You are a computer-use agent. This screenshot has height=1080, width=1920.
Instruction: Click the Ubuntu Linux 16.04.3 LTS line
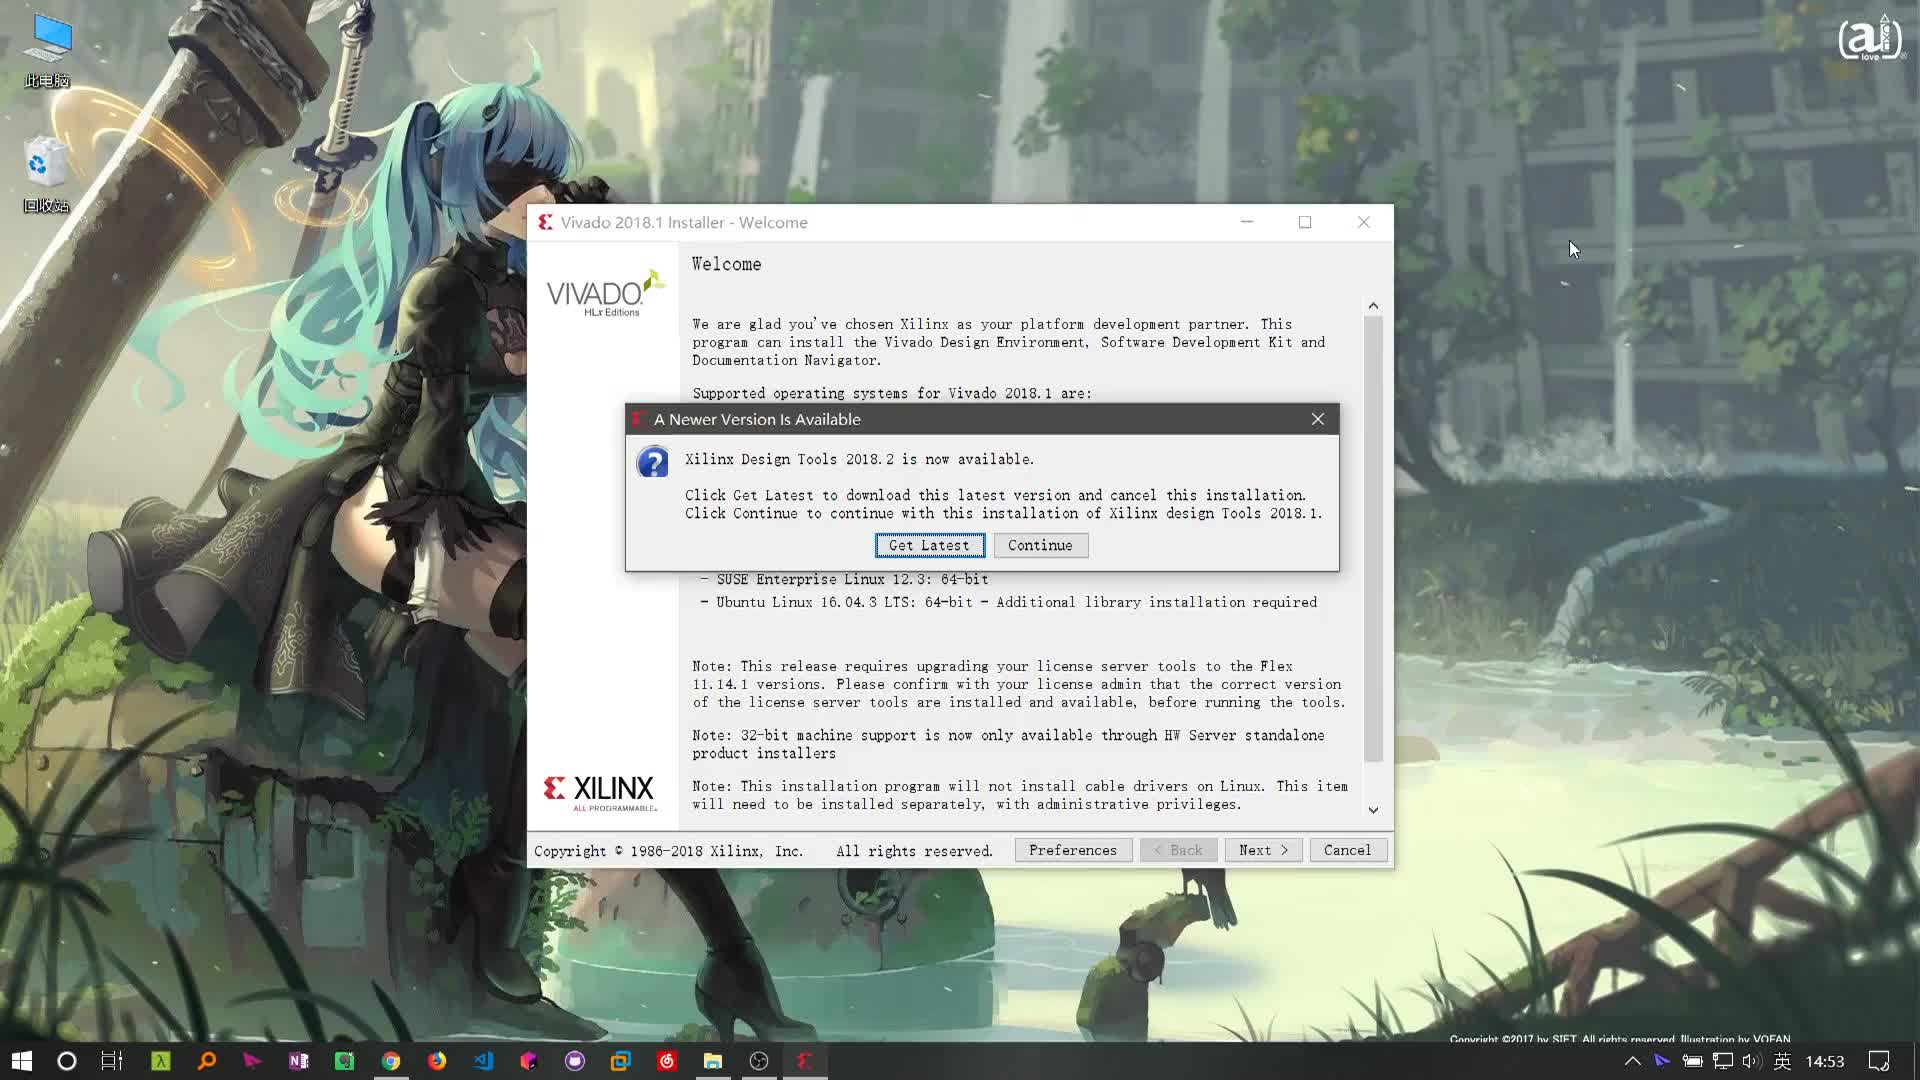pos(1008,602)
